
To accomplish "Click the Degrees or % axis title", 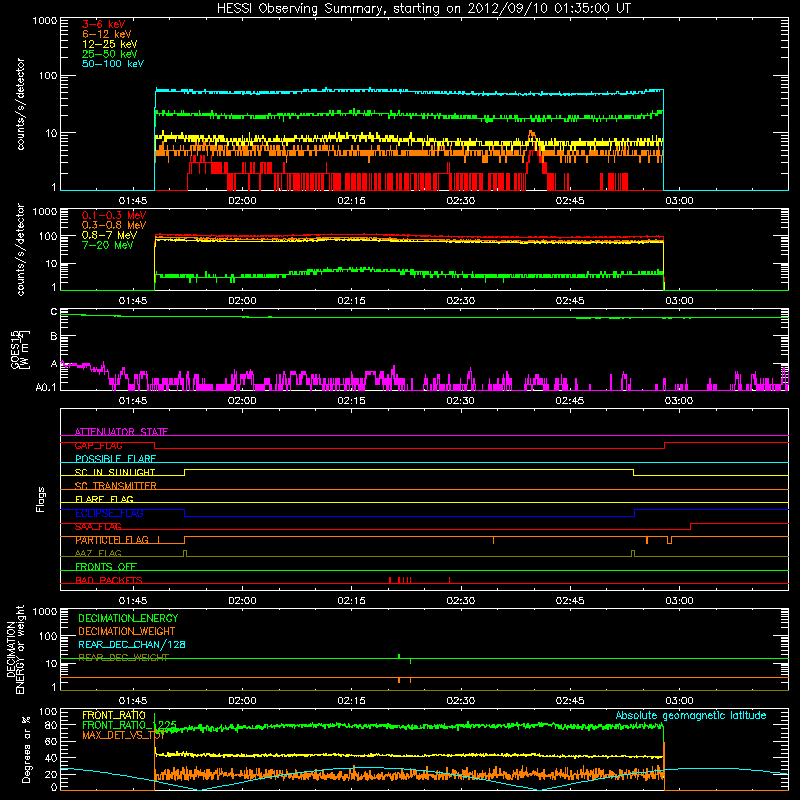I will tap(26, 749).
